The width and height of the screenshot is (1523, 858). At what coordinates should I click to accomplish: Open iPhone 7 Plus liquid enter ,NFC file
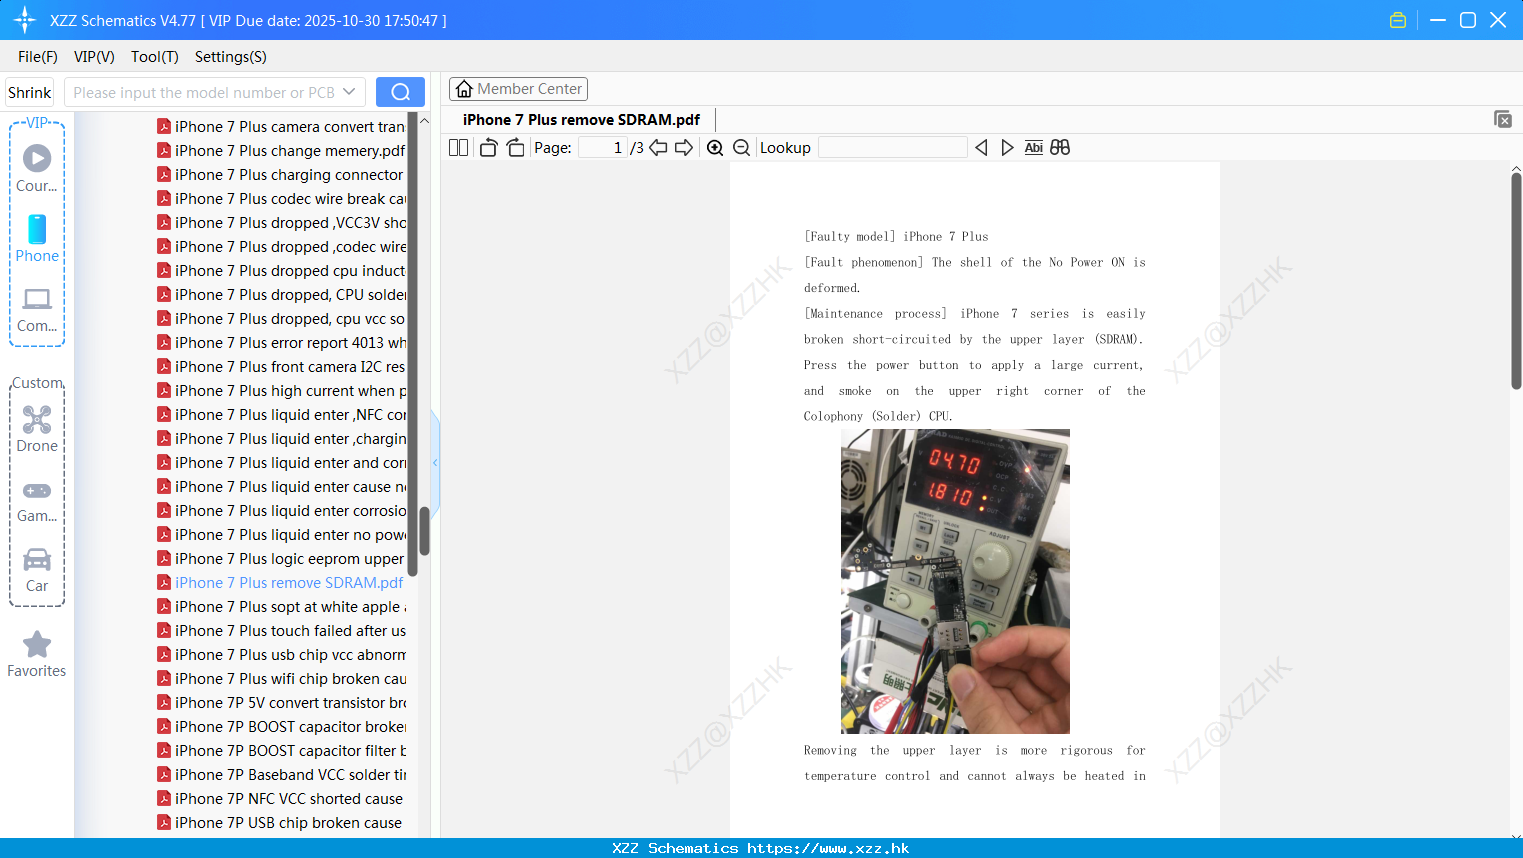(x=281, y=415)
